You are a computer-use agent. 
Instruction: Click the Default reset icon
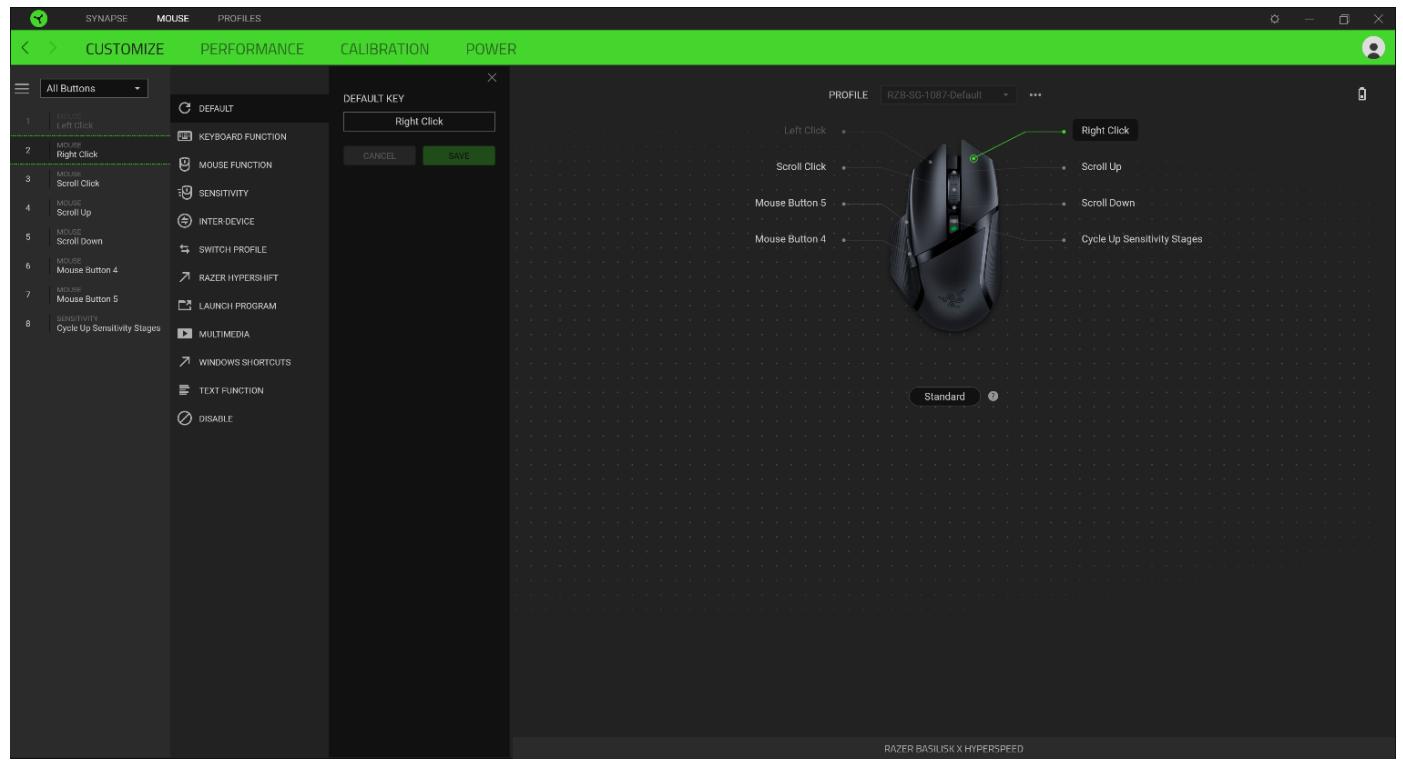[184, 107]
